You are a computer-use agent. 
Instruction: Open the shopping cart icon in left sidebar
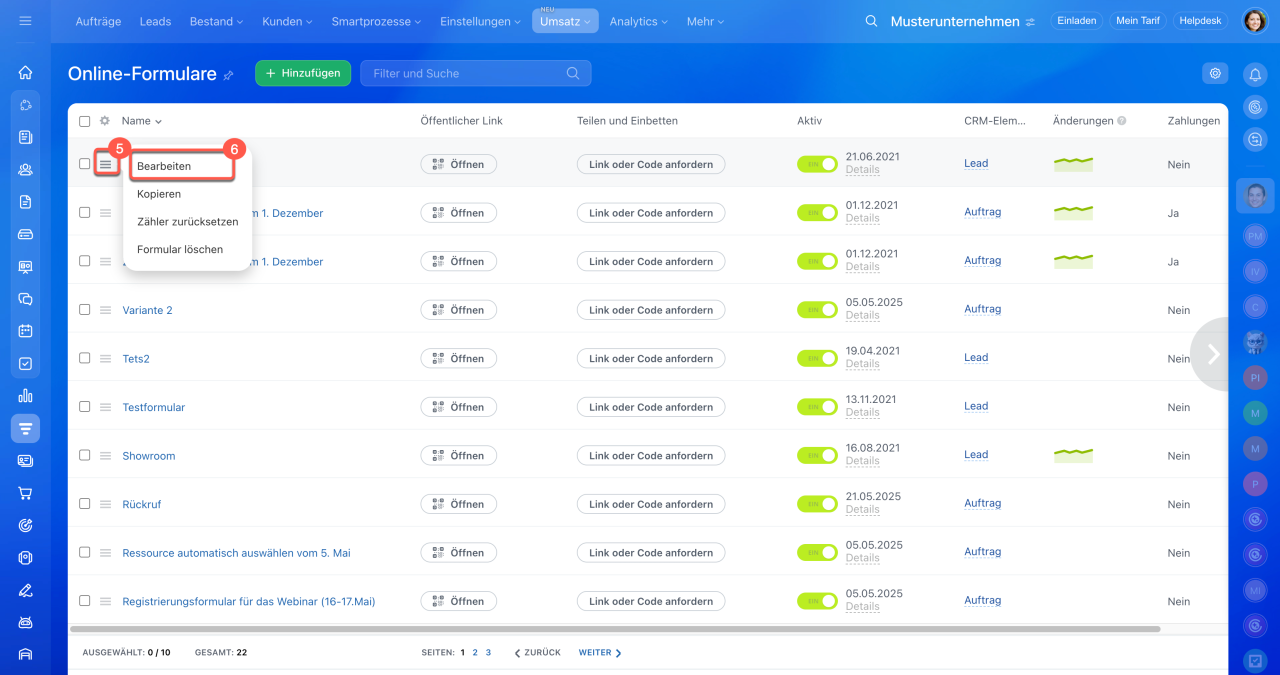point(25,493)
